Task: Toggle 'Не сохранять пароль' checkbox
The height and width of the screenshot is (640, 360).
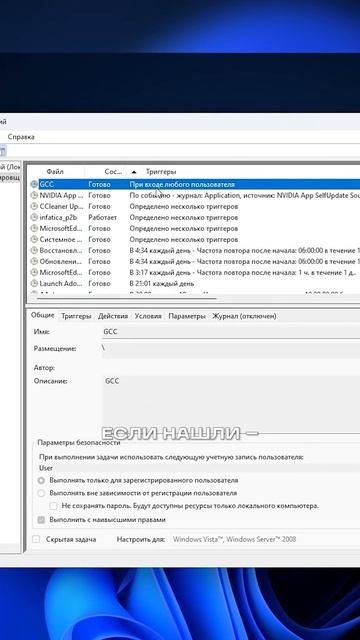Action: (x=53, y=506)
